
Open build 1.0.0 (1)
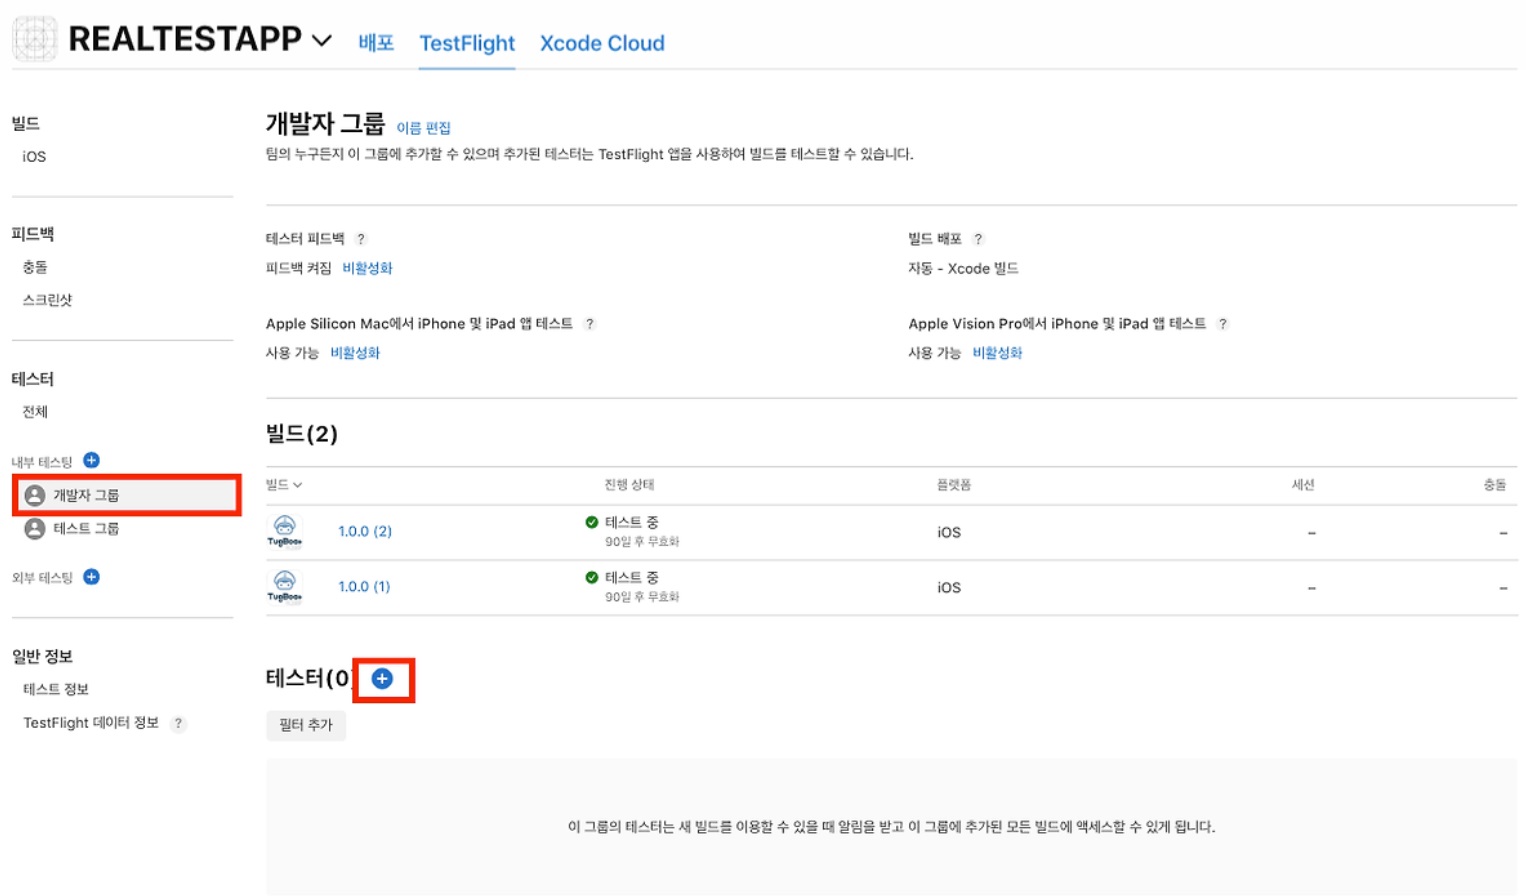[x=364, y=587]
